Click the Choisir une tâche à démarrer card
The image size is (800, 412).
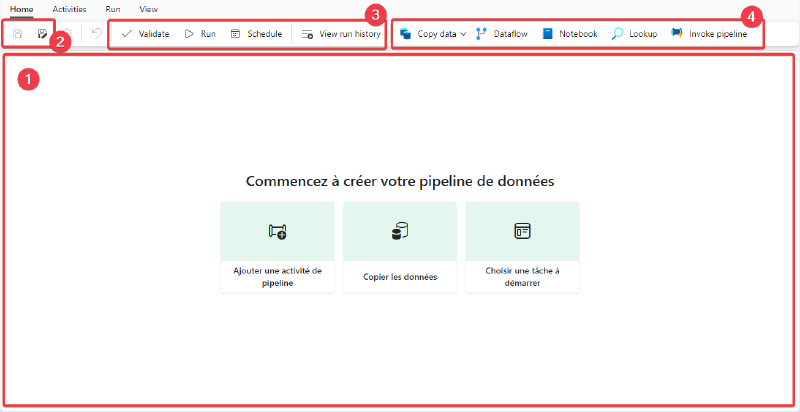click(x=522, y=247)
